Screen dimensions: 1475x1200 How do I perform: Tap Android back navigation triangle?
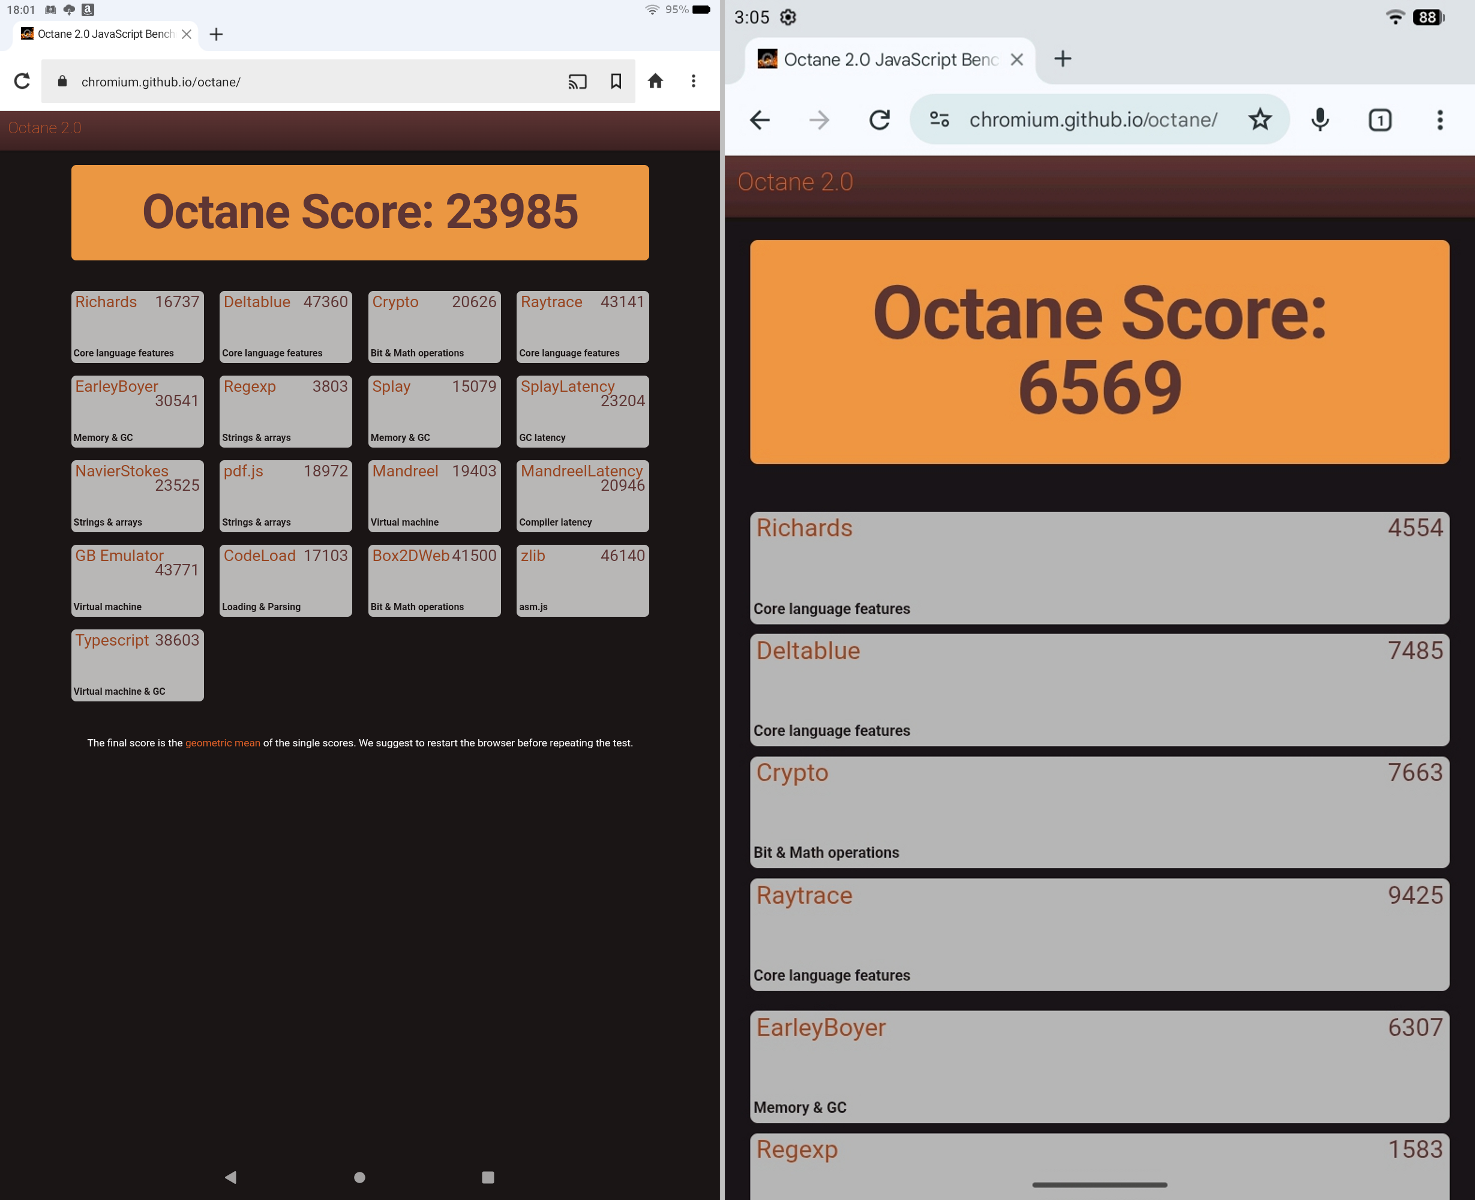[231, 1177]
